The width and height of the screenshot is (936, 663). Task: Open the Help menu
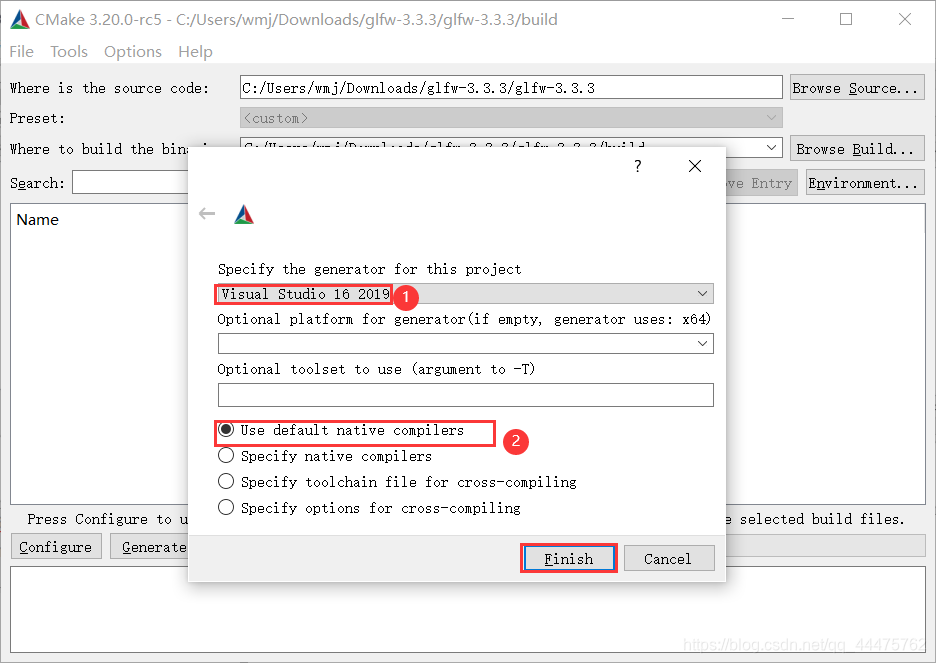[195, 52]
